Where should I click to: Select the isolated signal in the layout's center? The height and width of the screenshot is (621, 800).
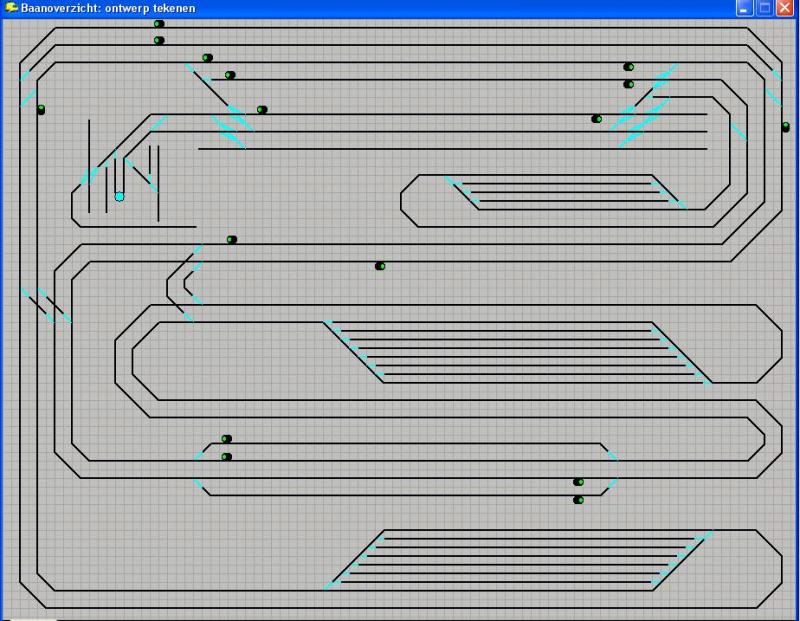point(380,266)
